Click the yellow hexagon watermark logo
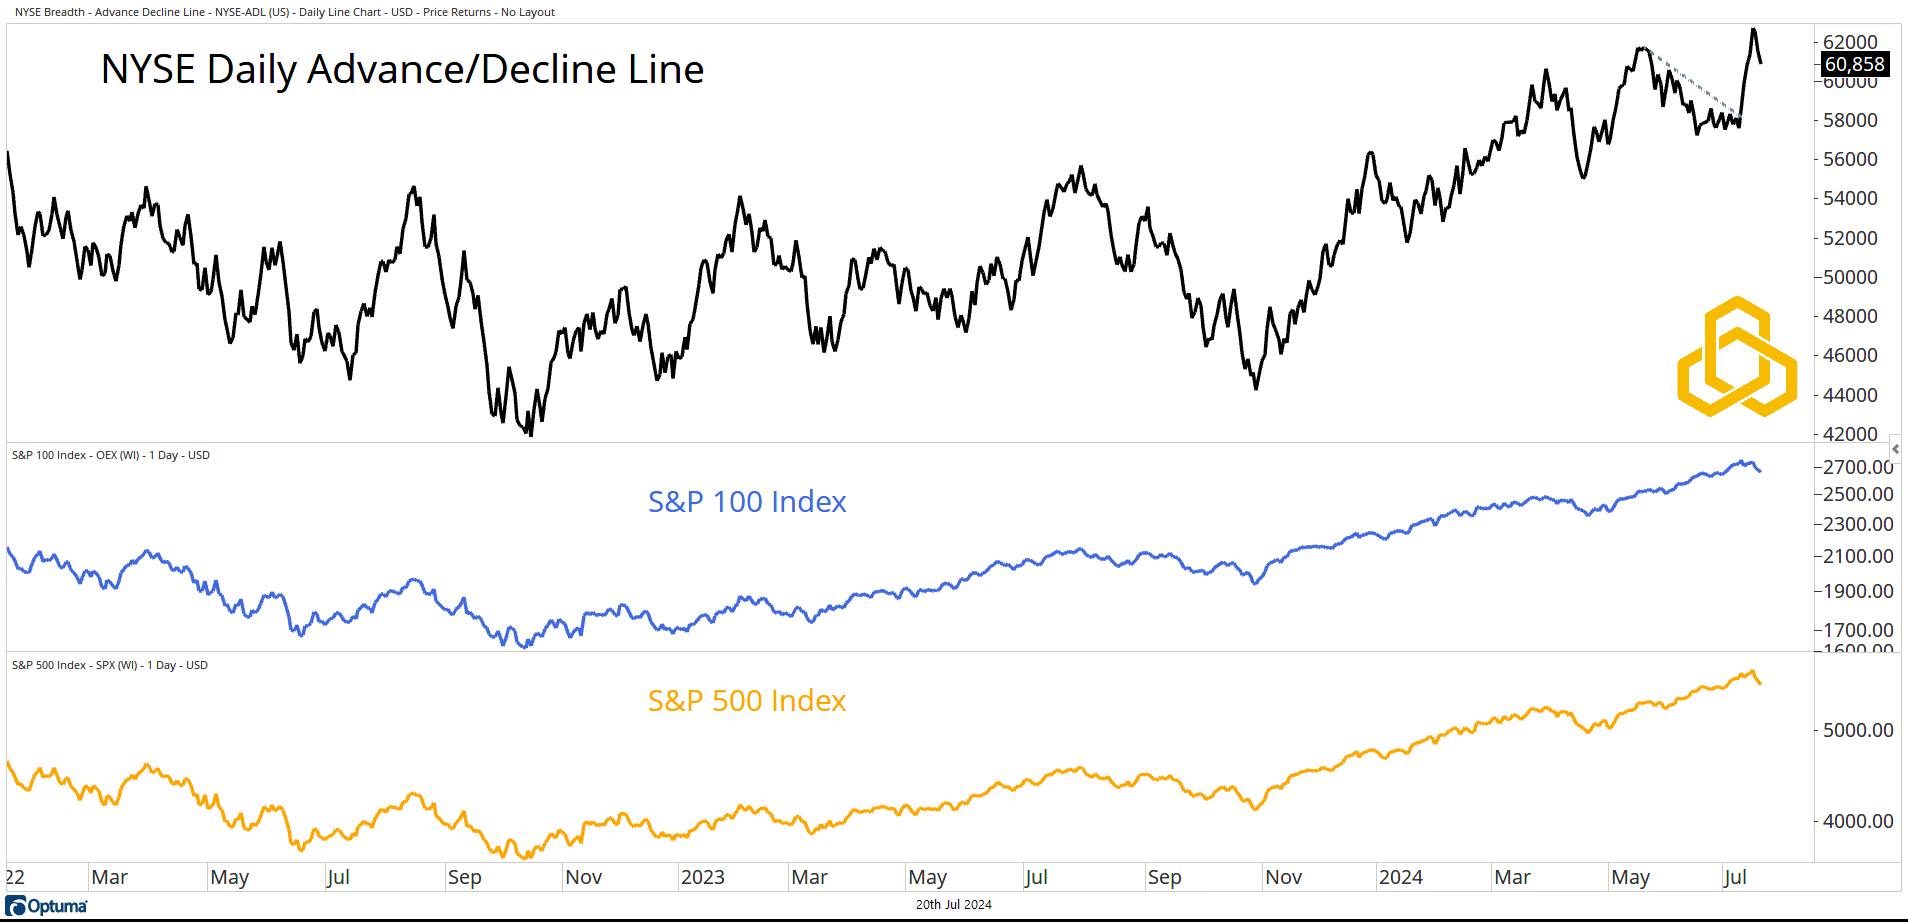Viewport: 1908px width, 922px height. coord(1737,357)
